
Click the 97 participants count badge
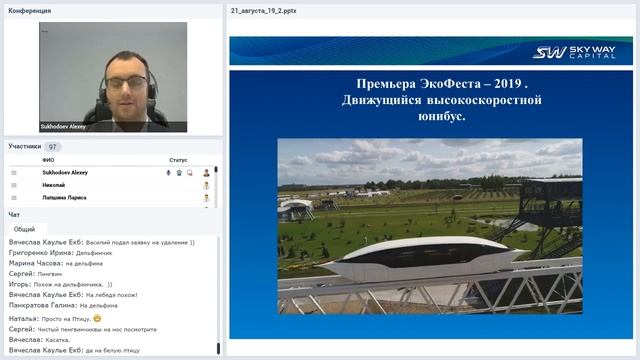[52, 147]
